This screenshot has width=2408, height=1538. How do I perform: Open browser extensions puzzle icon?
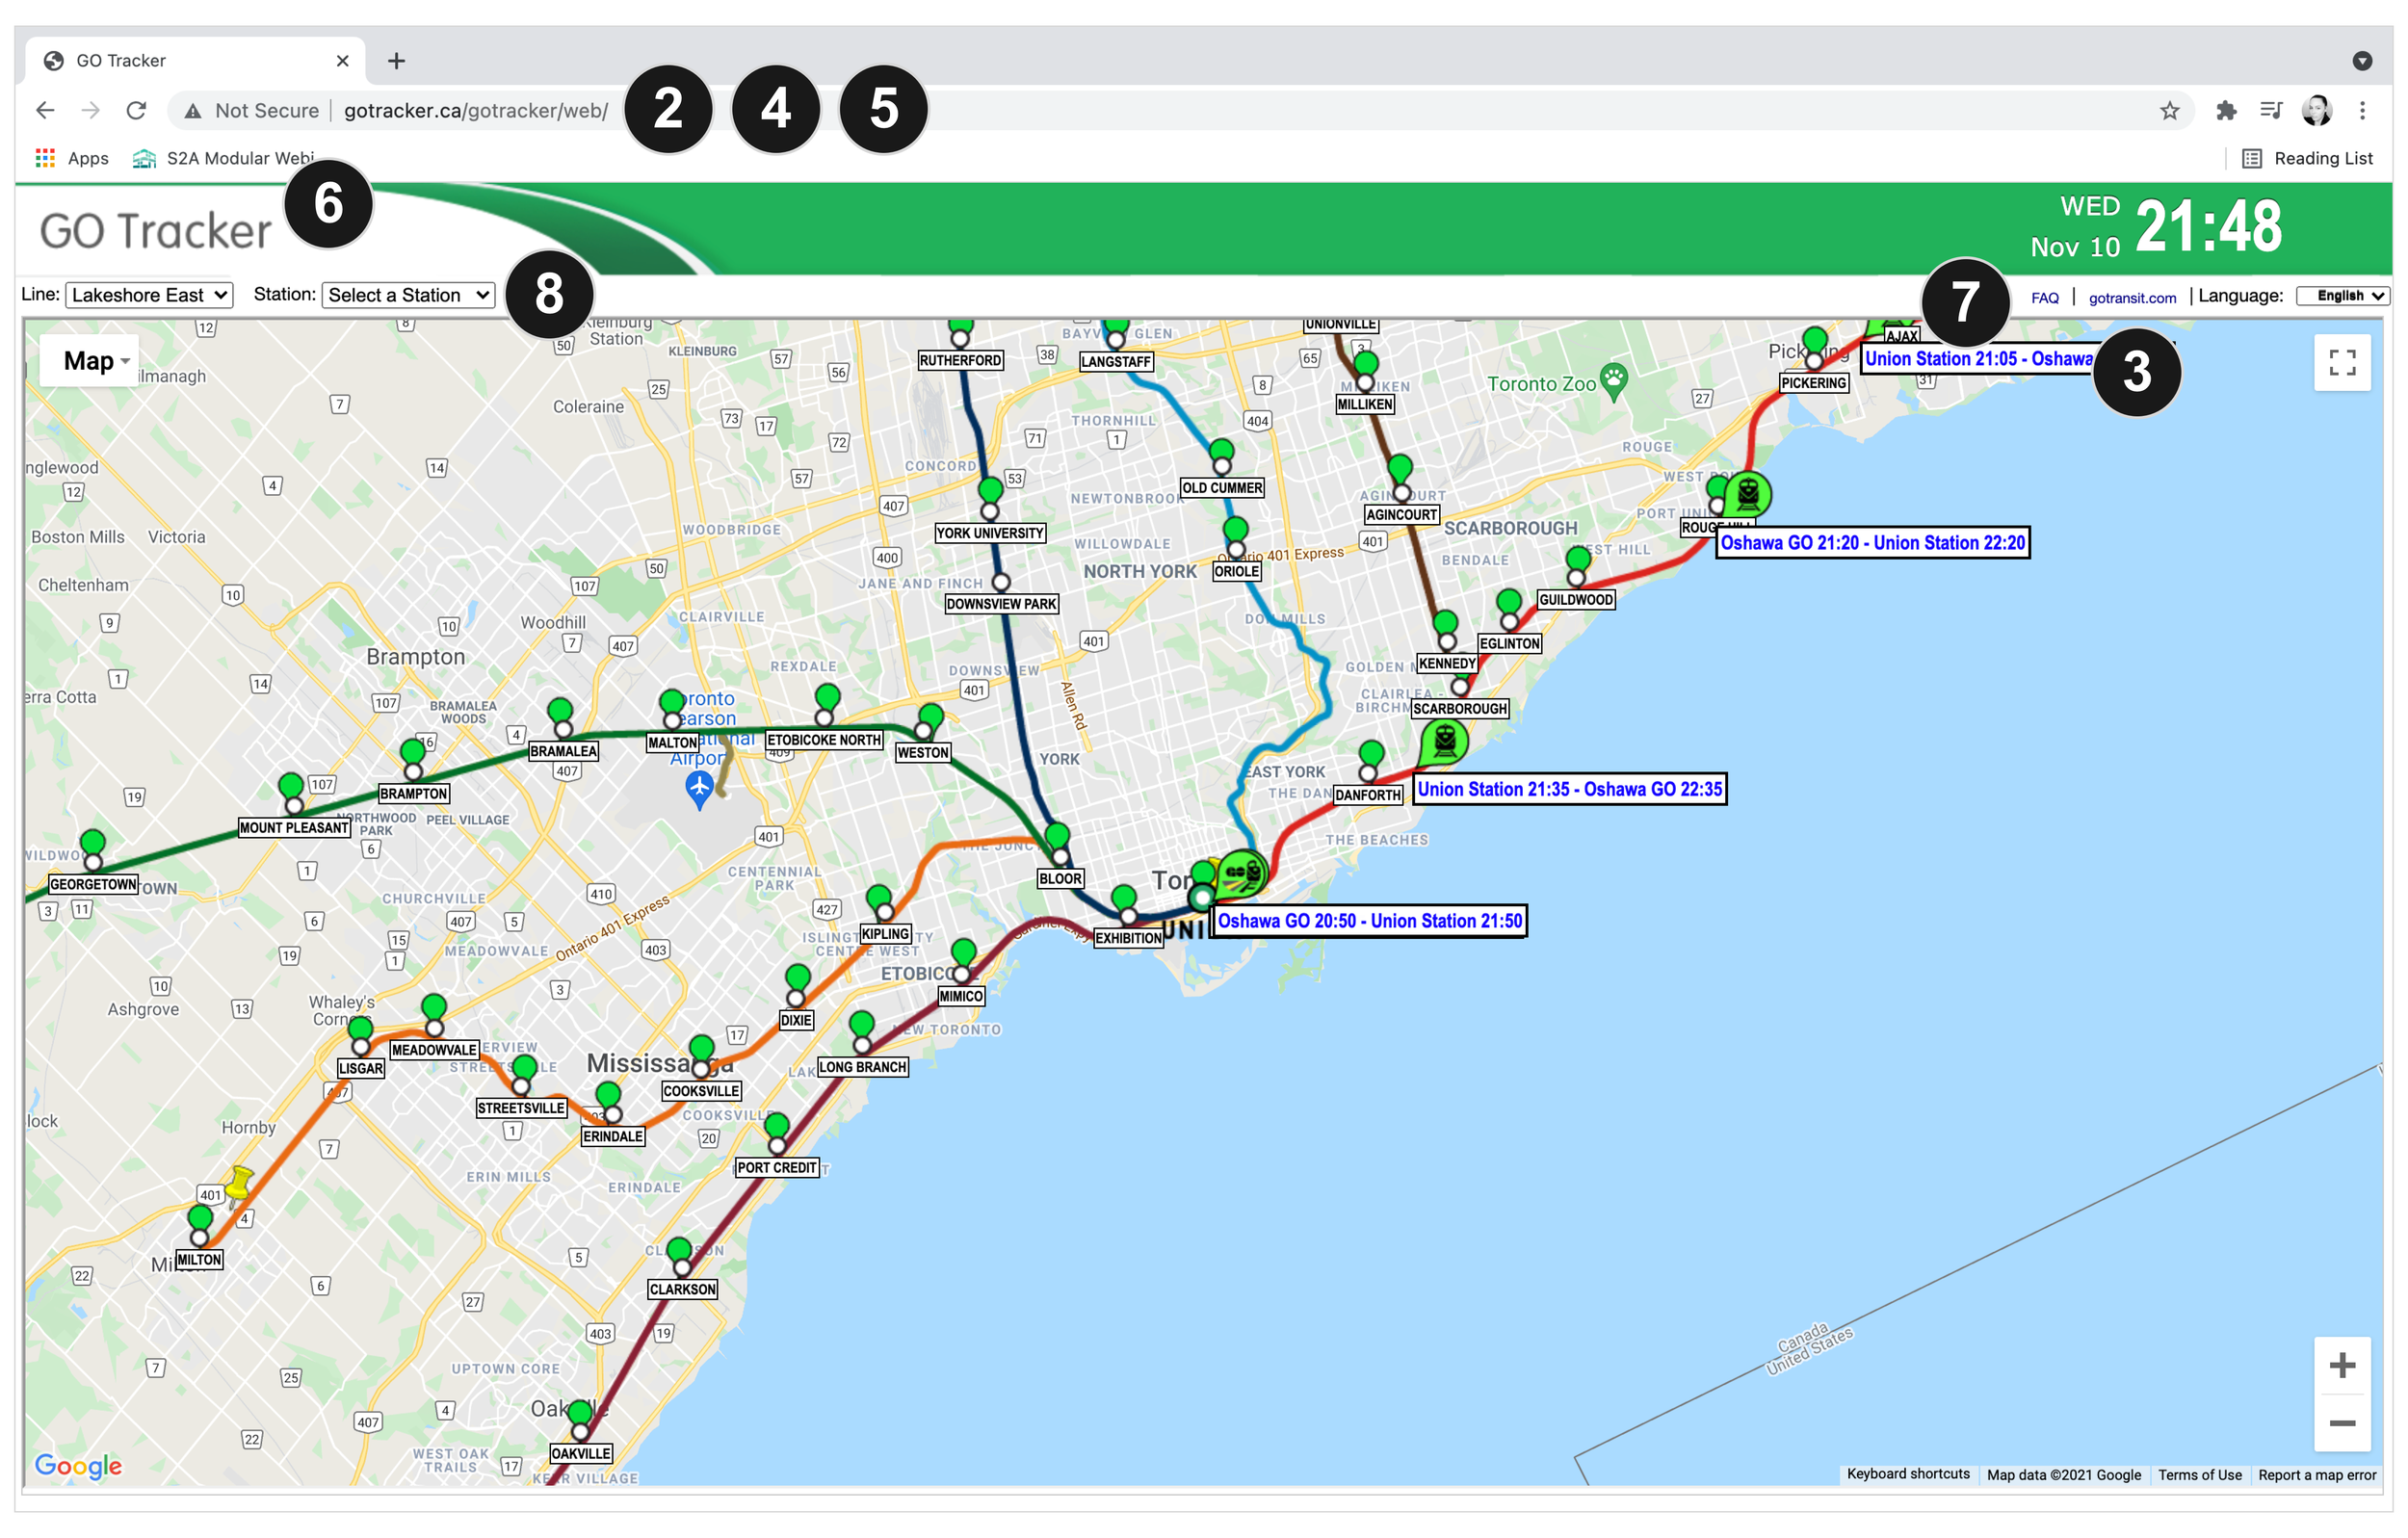[x=2225, y=111]
